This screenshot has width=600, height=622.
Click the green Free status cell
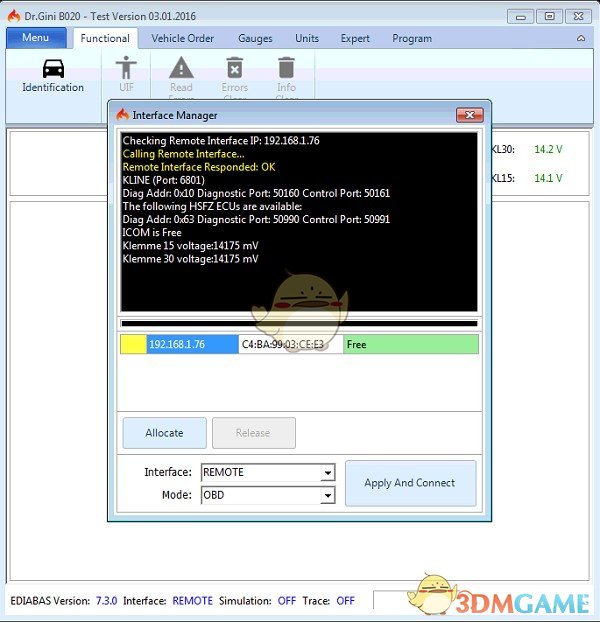[411, 344]
